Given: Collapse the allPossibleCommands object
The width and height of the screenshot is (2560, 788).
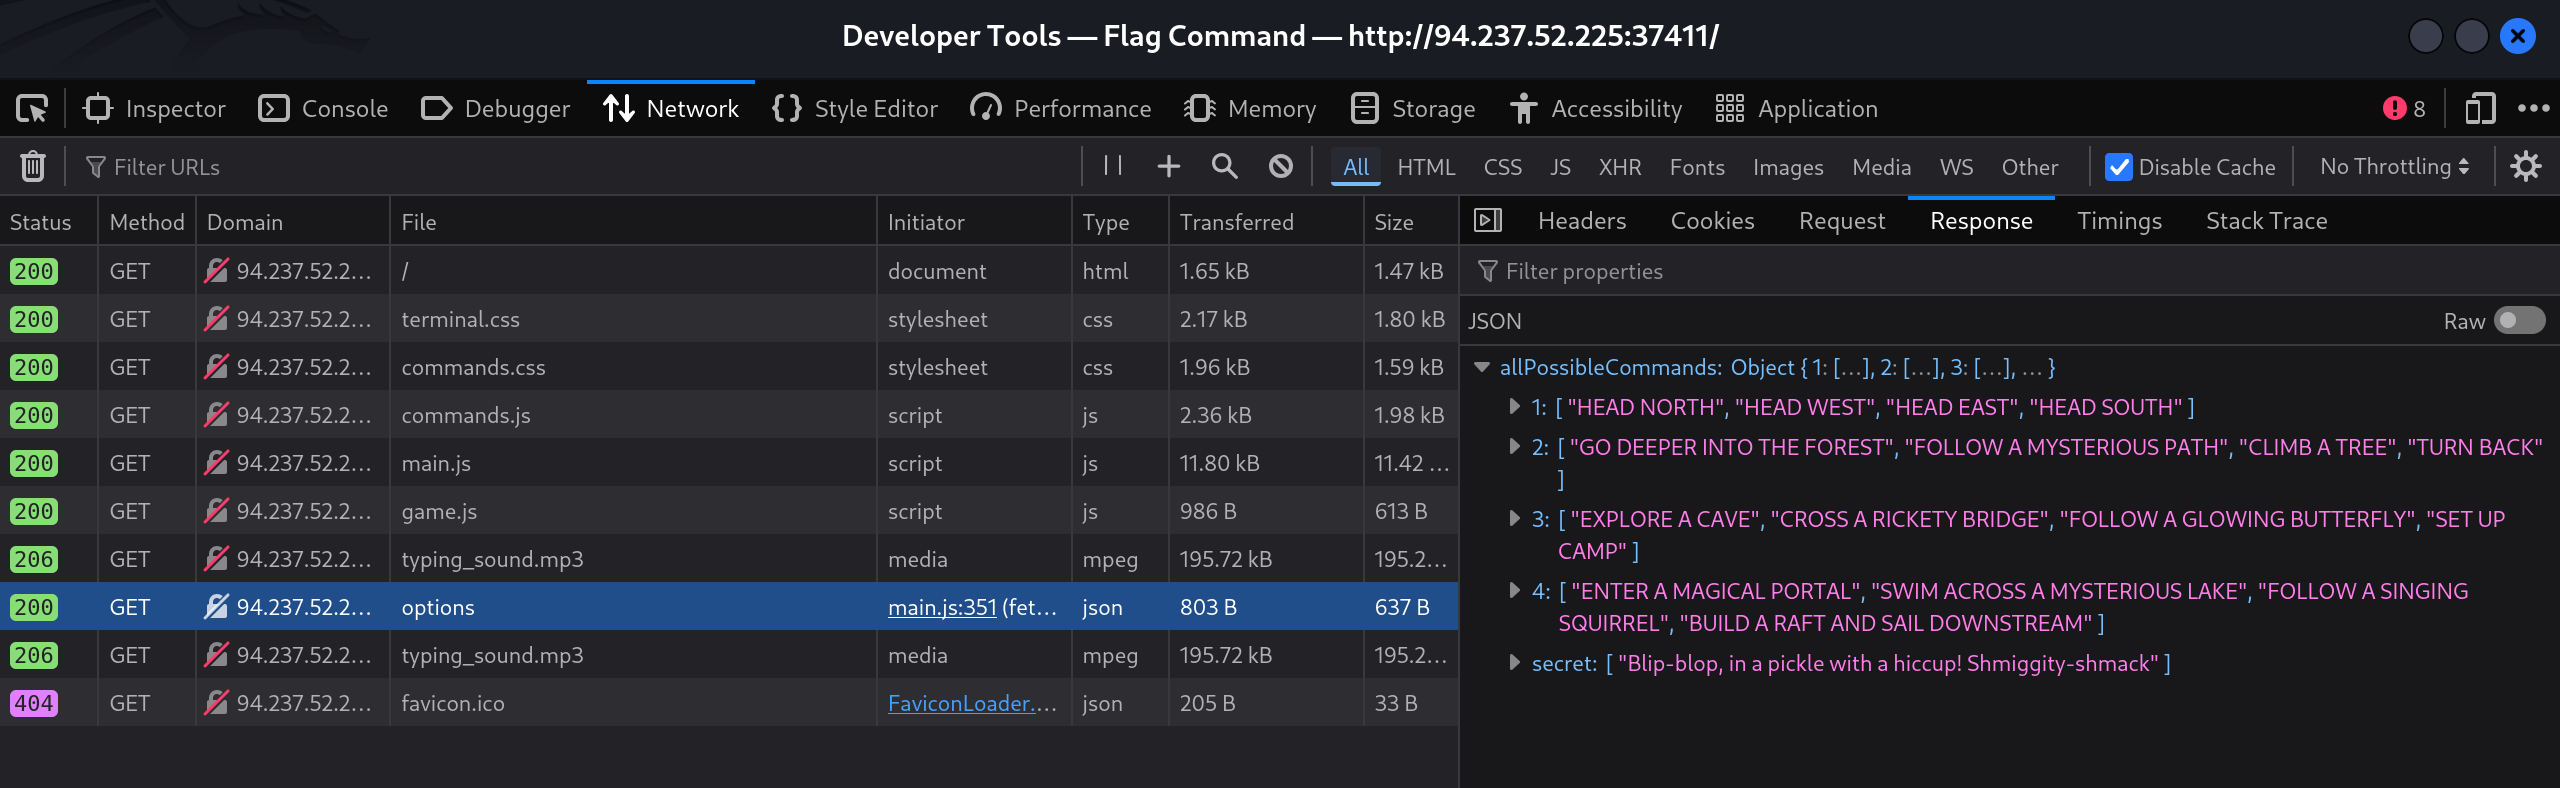Looking at the screenshot, I should coord(1483,367).
